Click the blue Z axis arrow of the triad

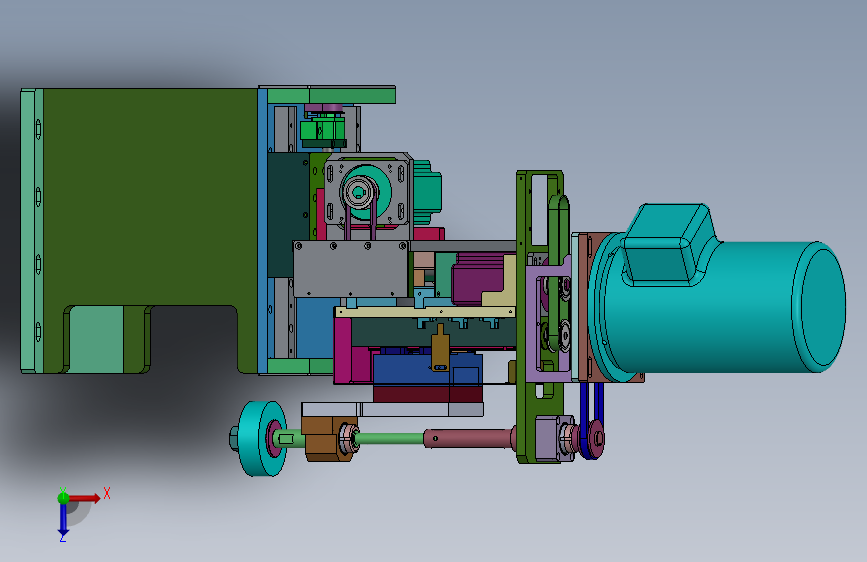pyautogui.click(x=63, y=521)
